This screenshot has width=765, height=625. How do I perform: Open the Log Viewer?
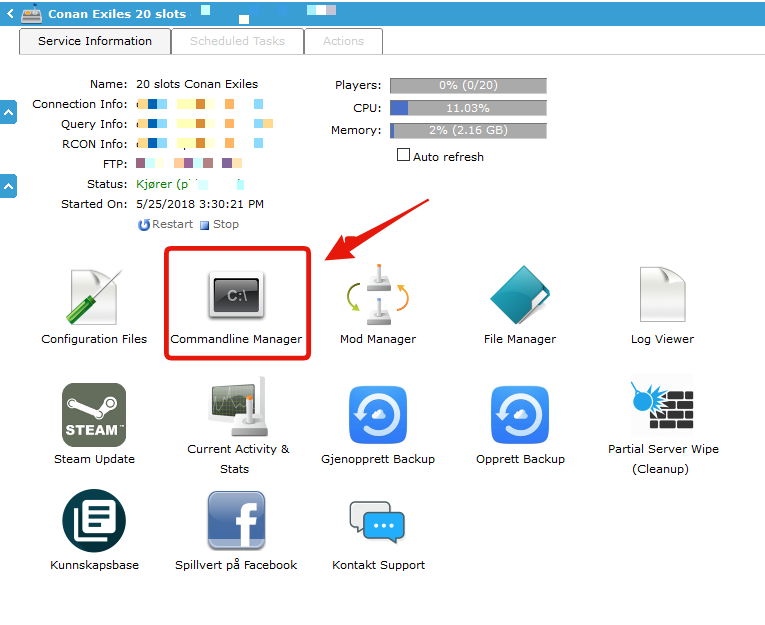coord(662,294)
